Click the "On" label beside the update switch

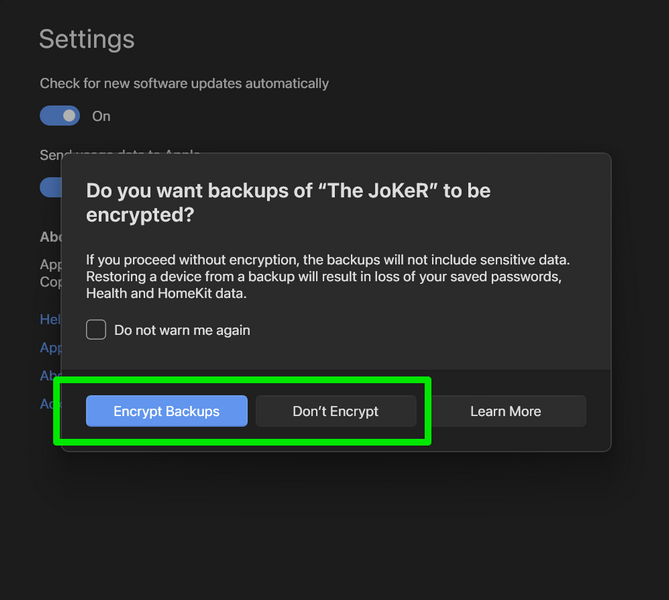pyautogui.click(x=101, y=116)
